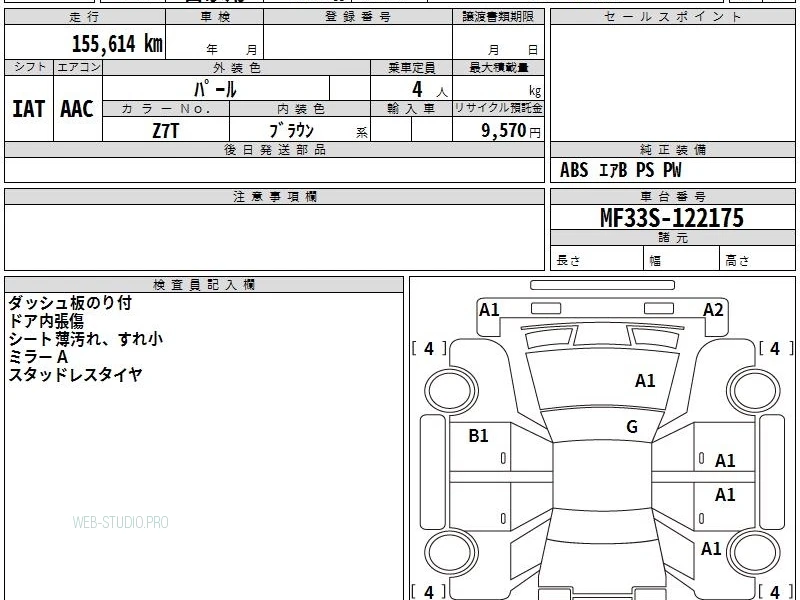Image resolution: width=800 pixels, height=600 pixels.
Task: Click the 内装色 header cell
Action: [x=300, y=109]
